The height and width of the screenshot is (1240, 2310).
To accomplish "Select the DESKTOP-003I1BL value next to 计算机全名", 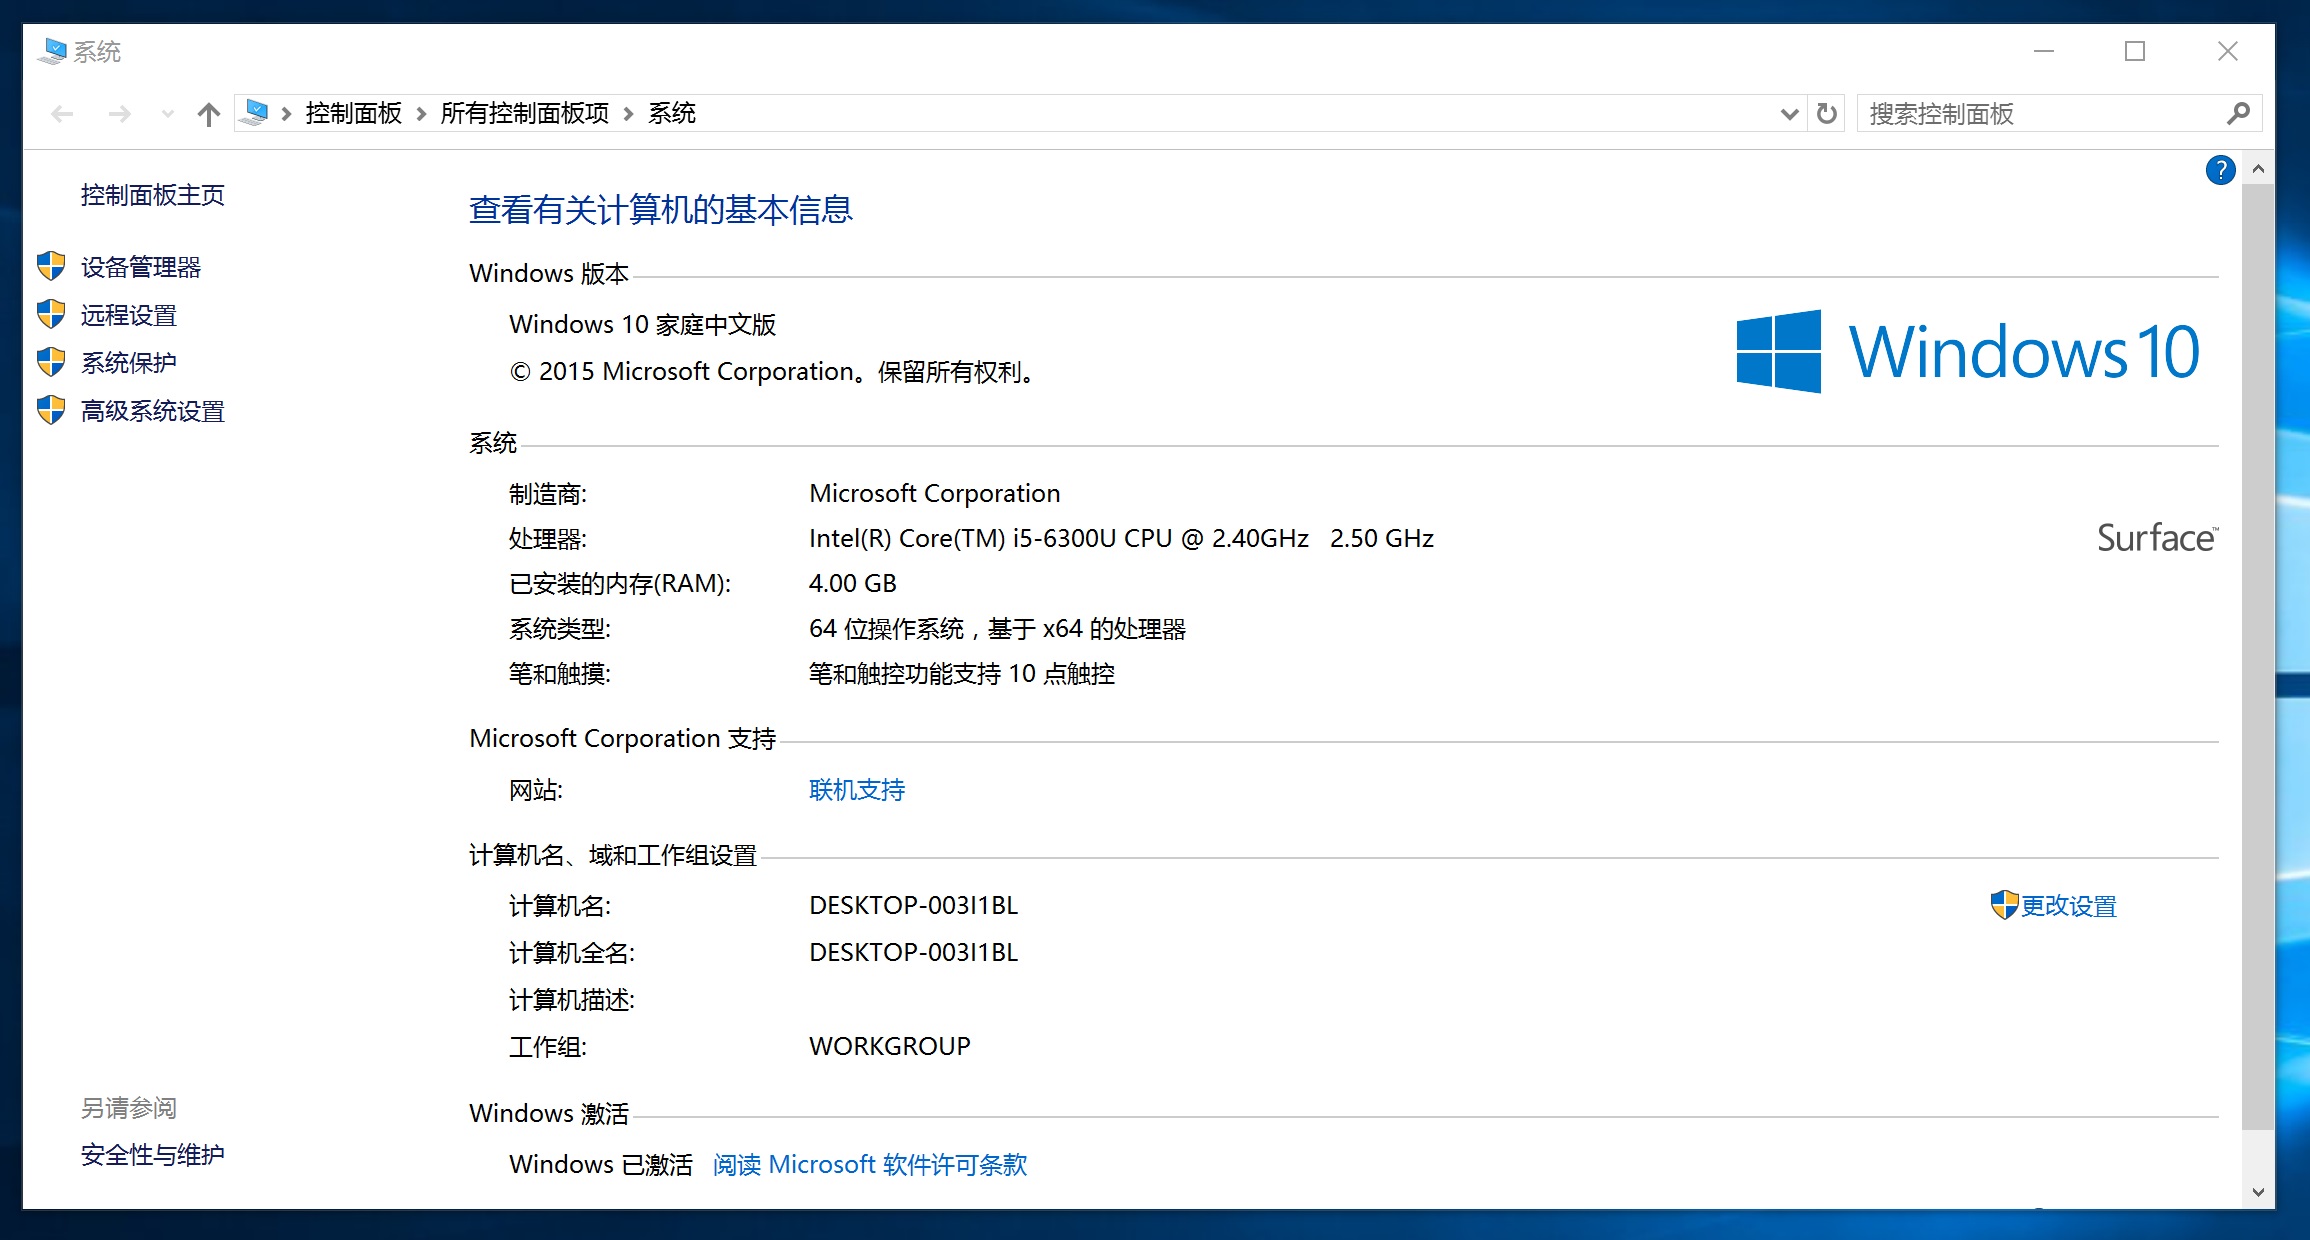I will tap(913, 953).
